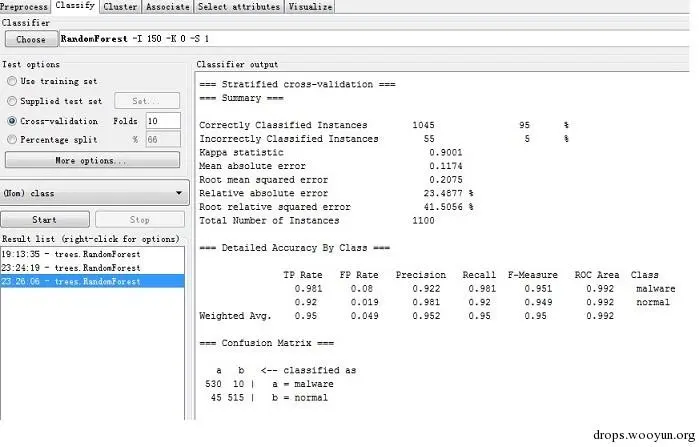Click the ROC Area column header

597,275
